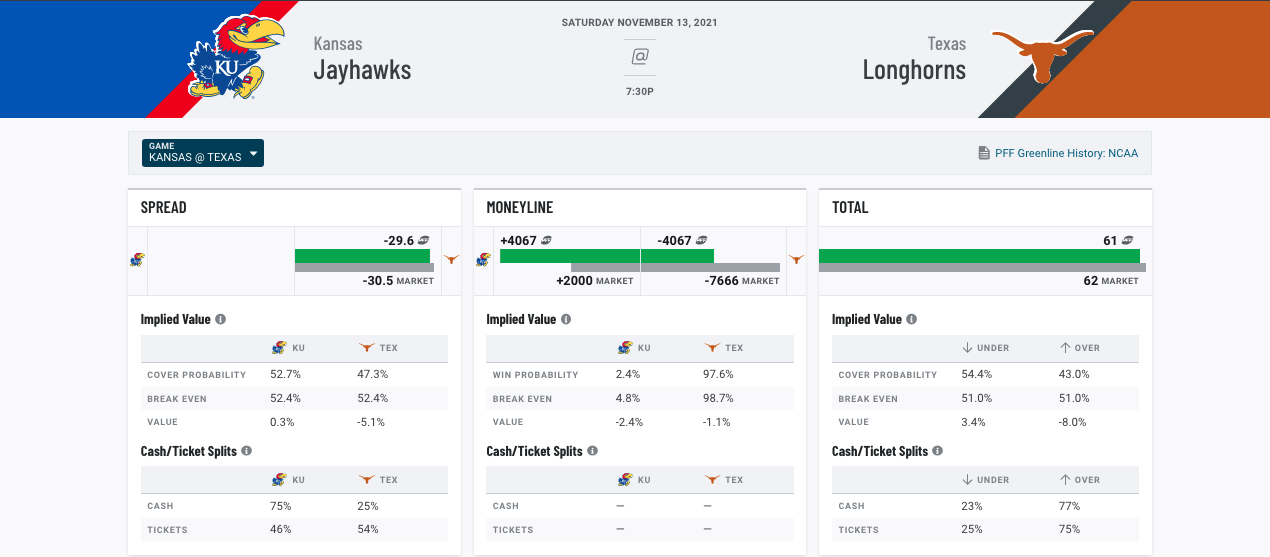Click Total Under tickets split 25%
1270x557 pixels.
(972, 529)
